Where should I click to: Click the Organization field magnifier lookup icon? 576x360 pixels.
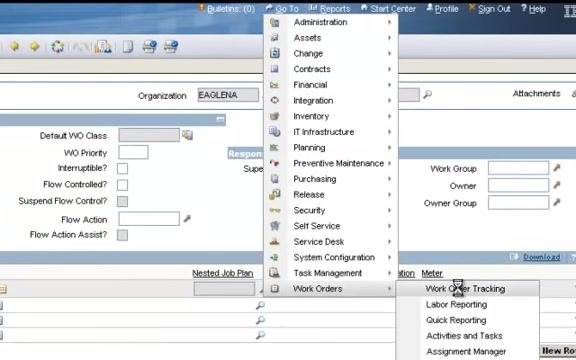[427, 95]
